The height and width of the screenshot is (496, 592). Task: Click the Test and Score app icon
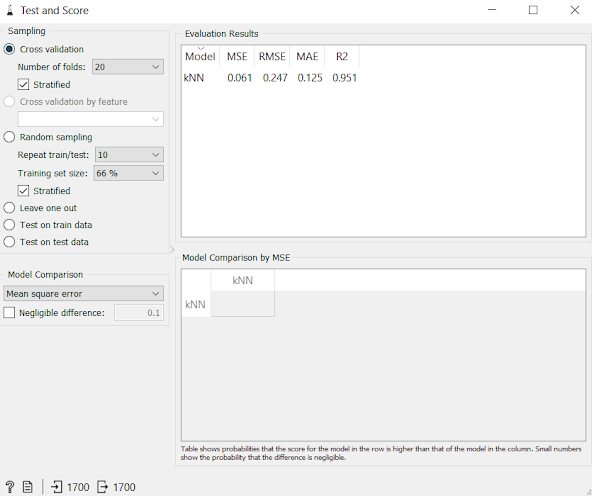coord(10,10)
